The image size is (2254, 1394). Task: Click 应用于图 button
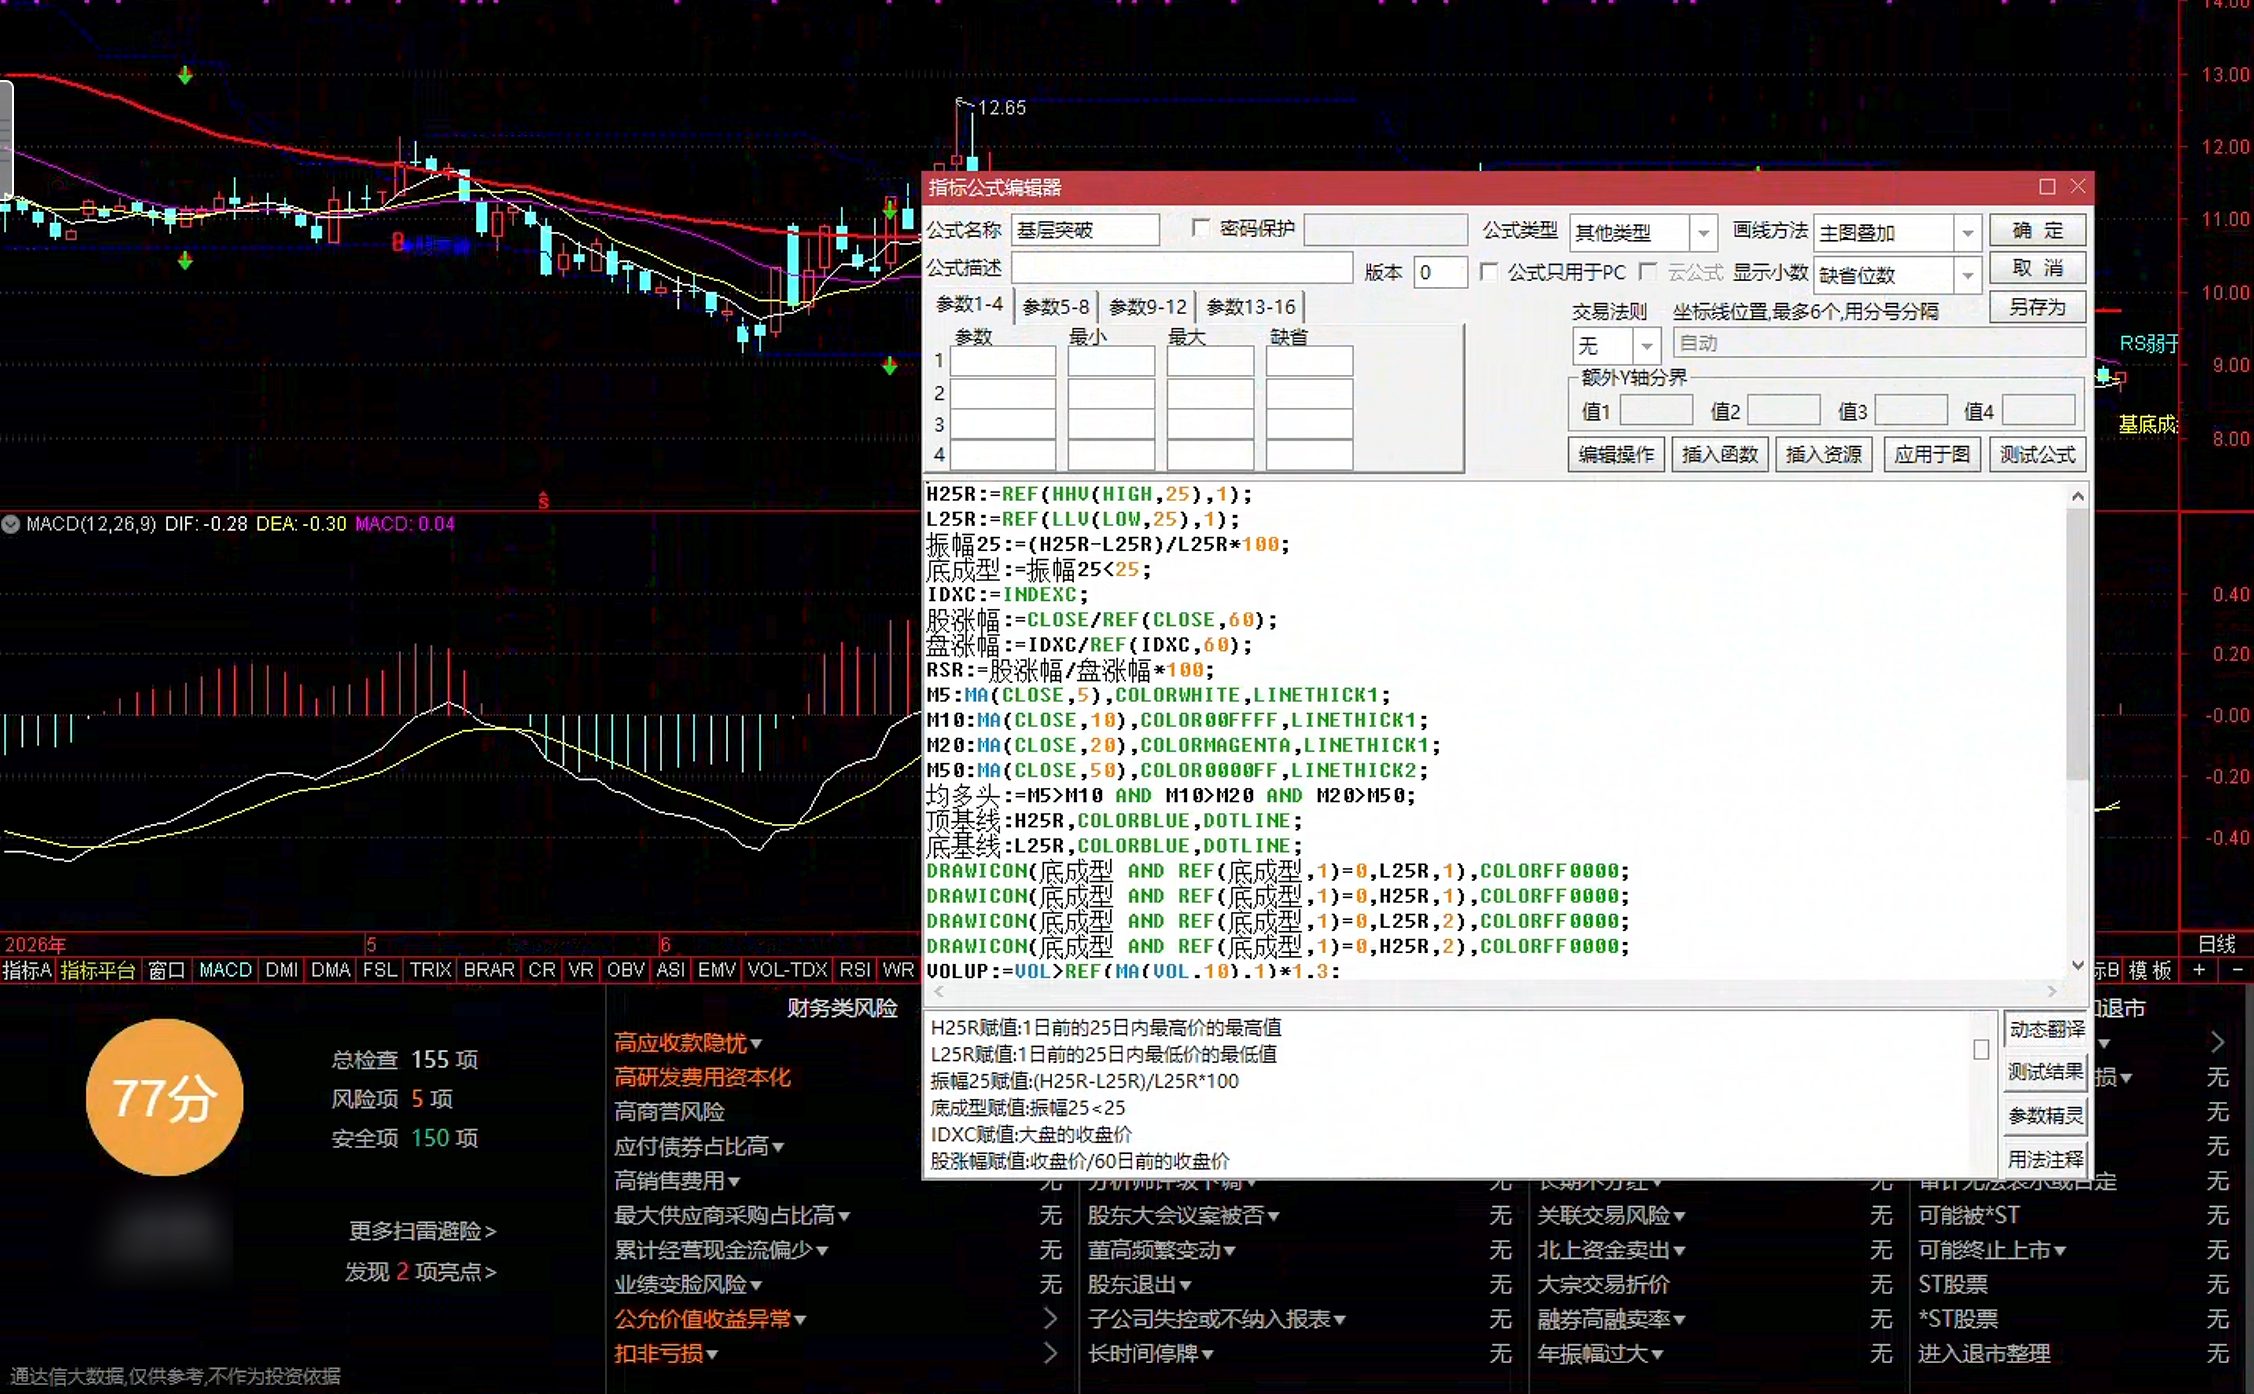tap(1932, 455)
